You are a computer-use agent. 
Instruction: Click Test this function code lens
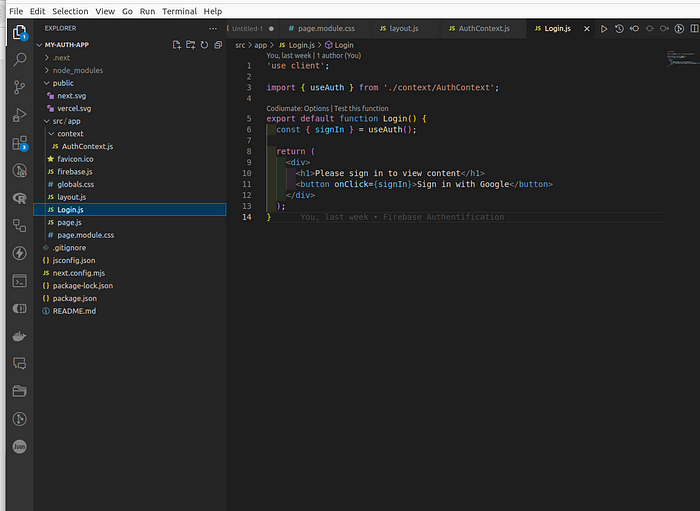coord(361,108)
